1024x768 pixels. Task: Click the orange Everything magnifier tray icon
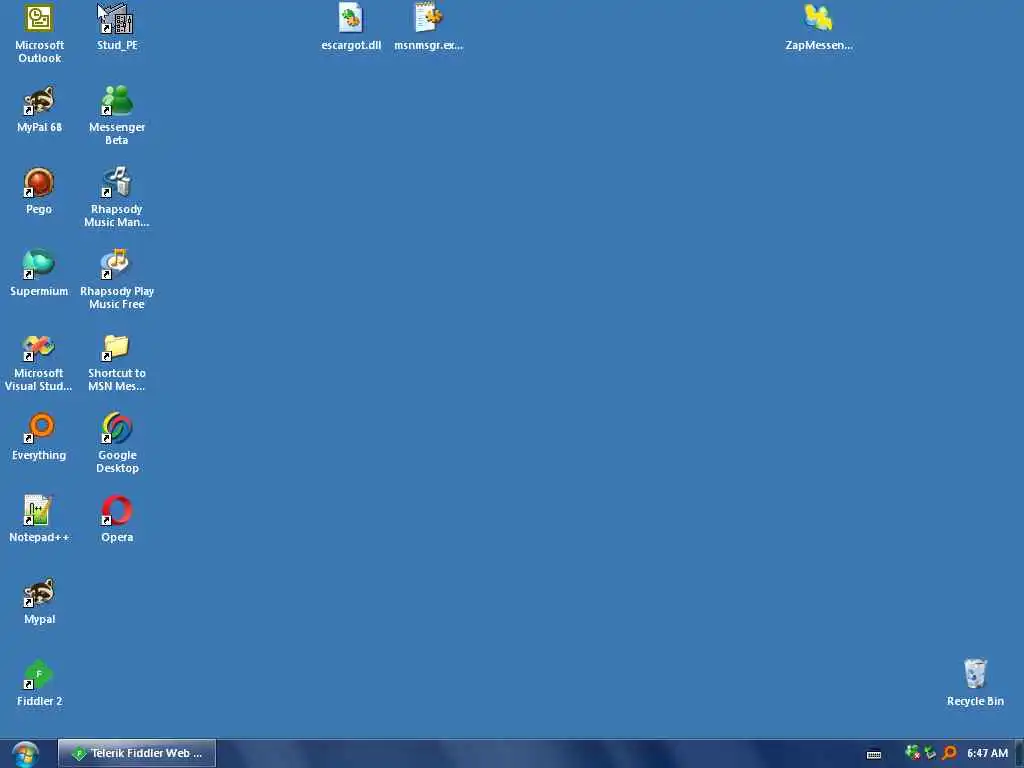coord(949,753)
